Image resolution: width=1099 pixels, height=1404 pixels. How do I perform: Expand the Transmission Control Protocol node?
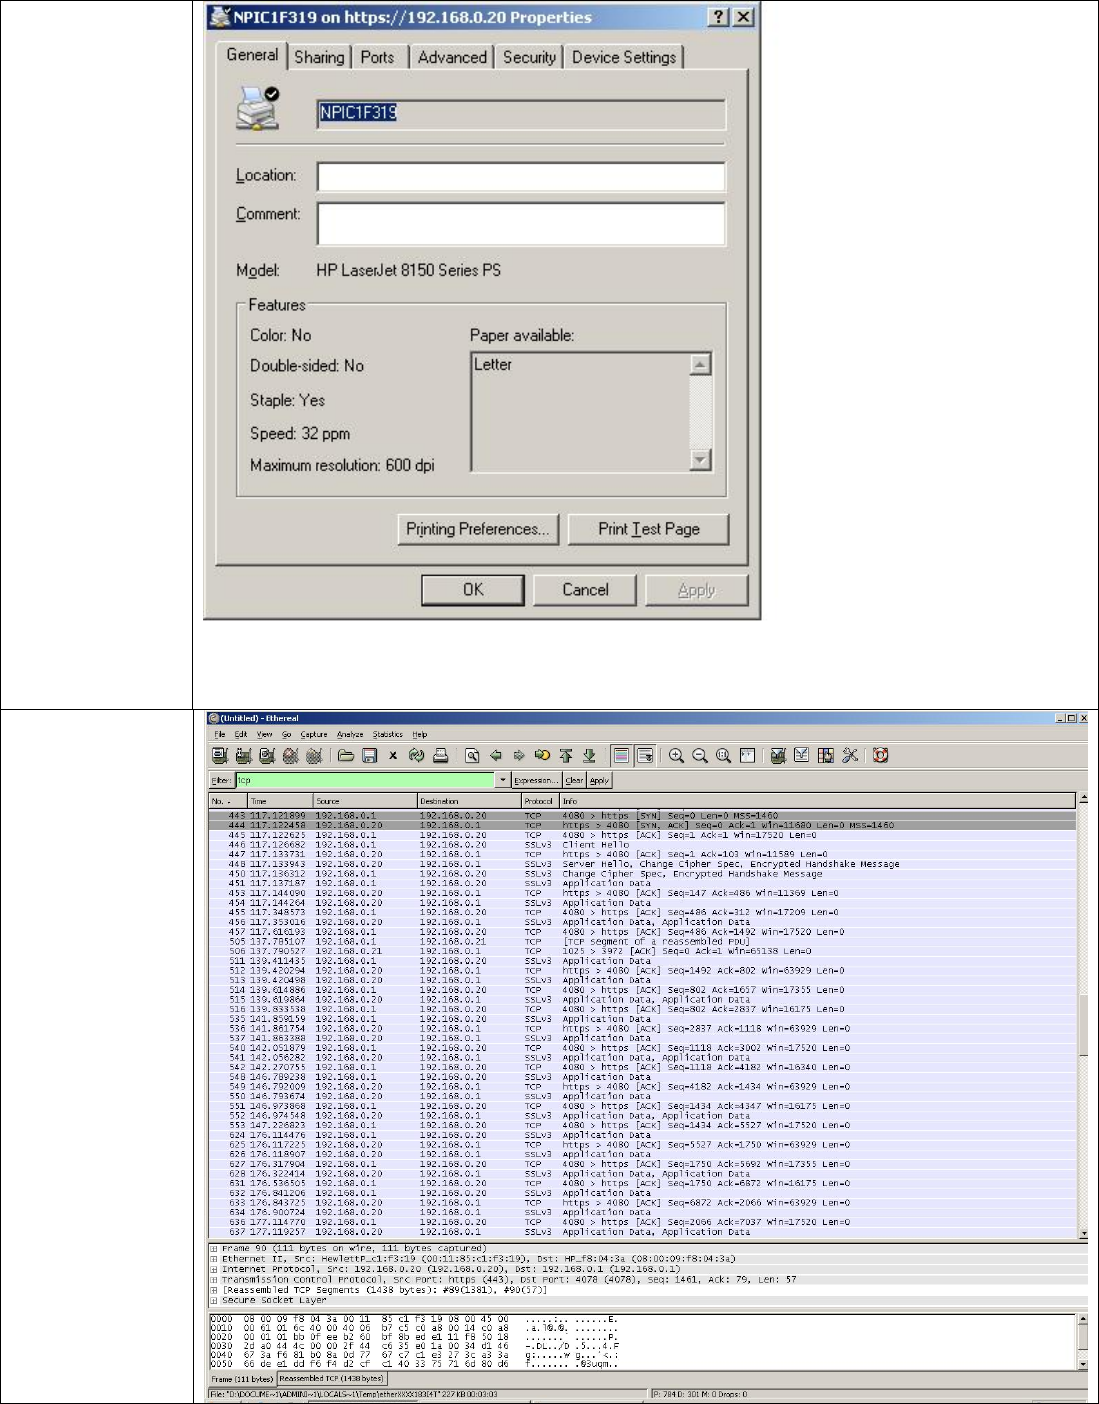click(214, 1280)
